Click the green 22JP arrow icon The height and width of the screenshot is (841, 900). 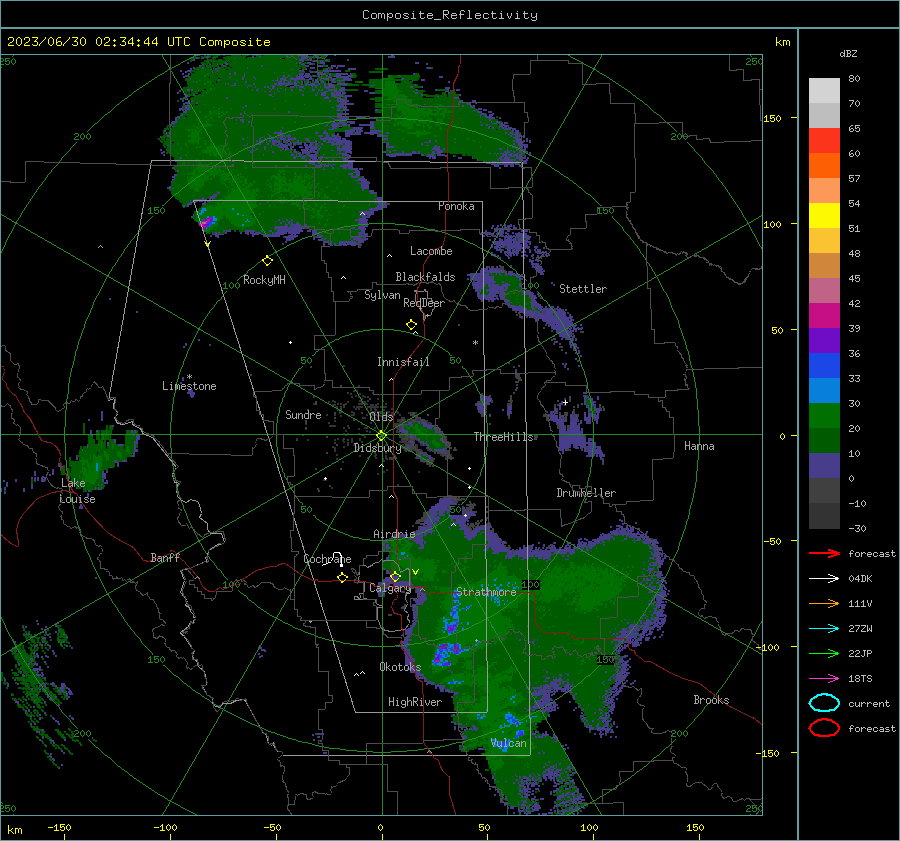point(824,653)
